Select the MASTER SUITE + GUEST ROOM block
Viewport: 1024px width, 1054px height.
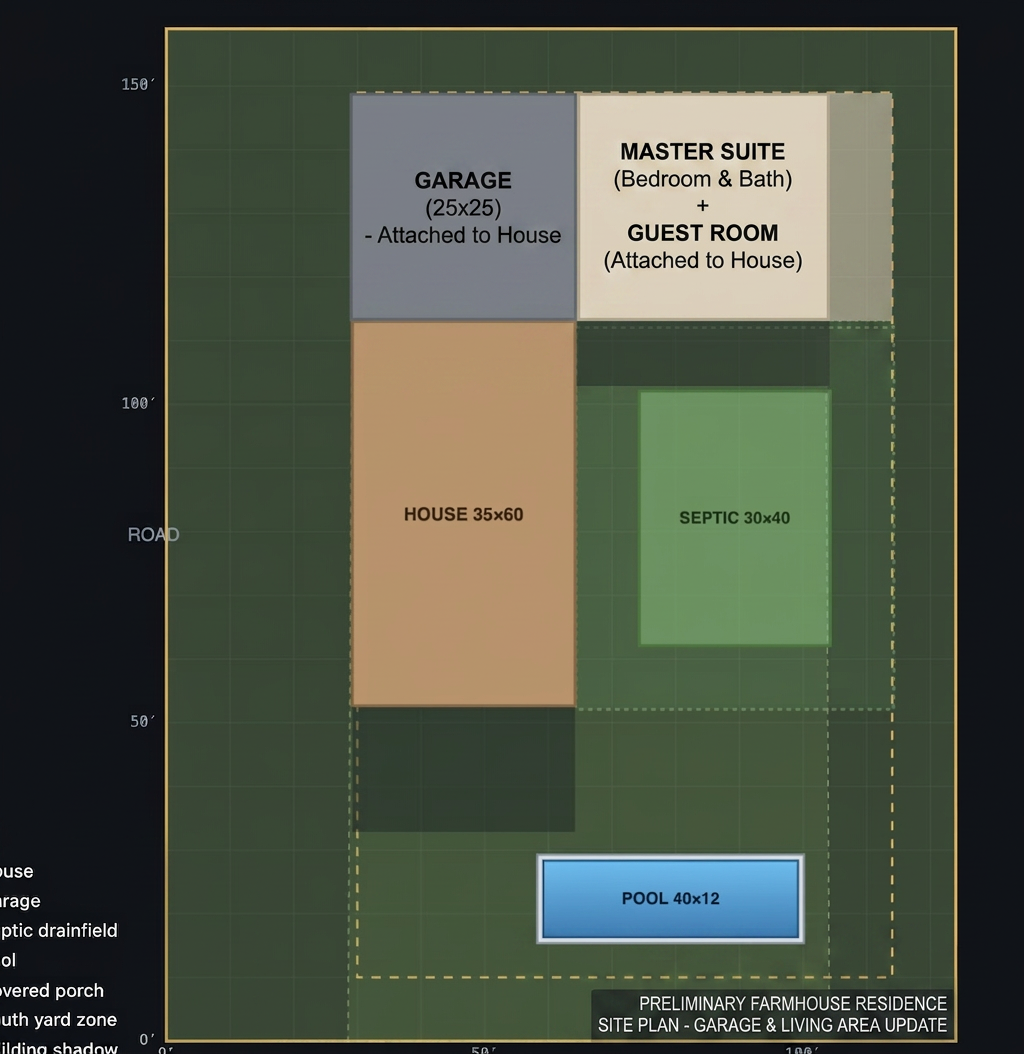(x=703, y=206)
